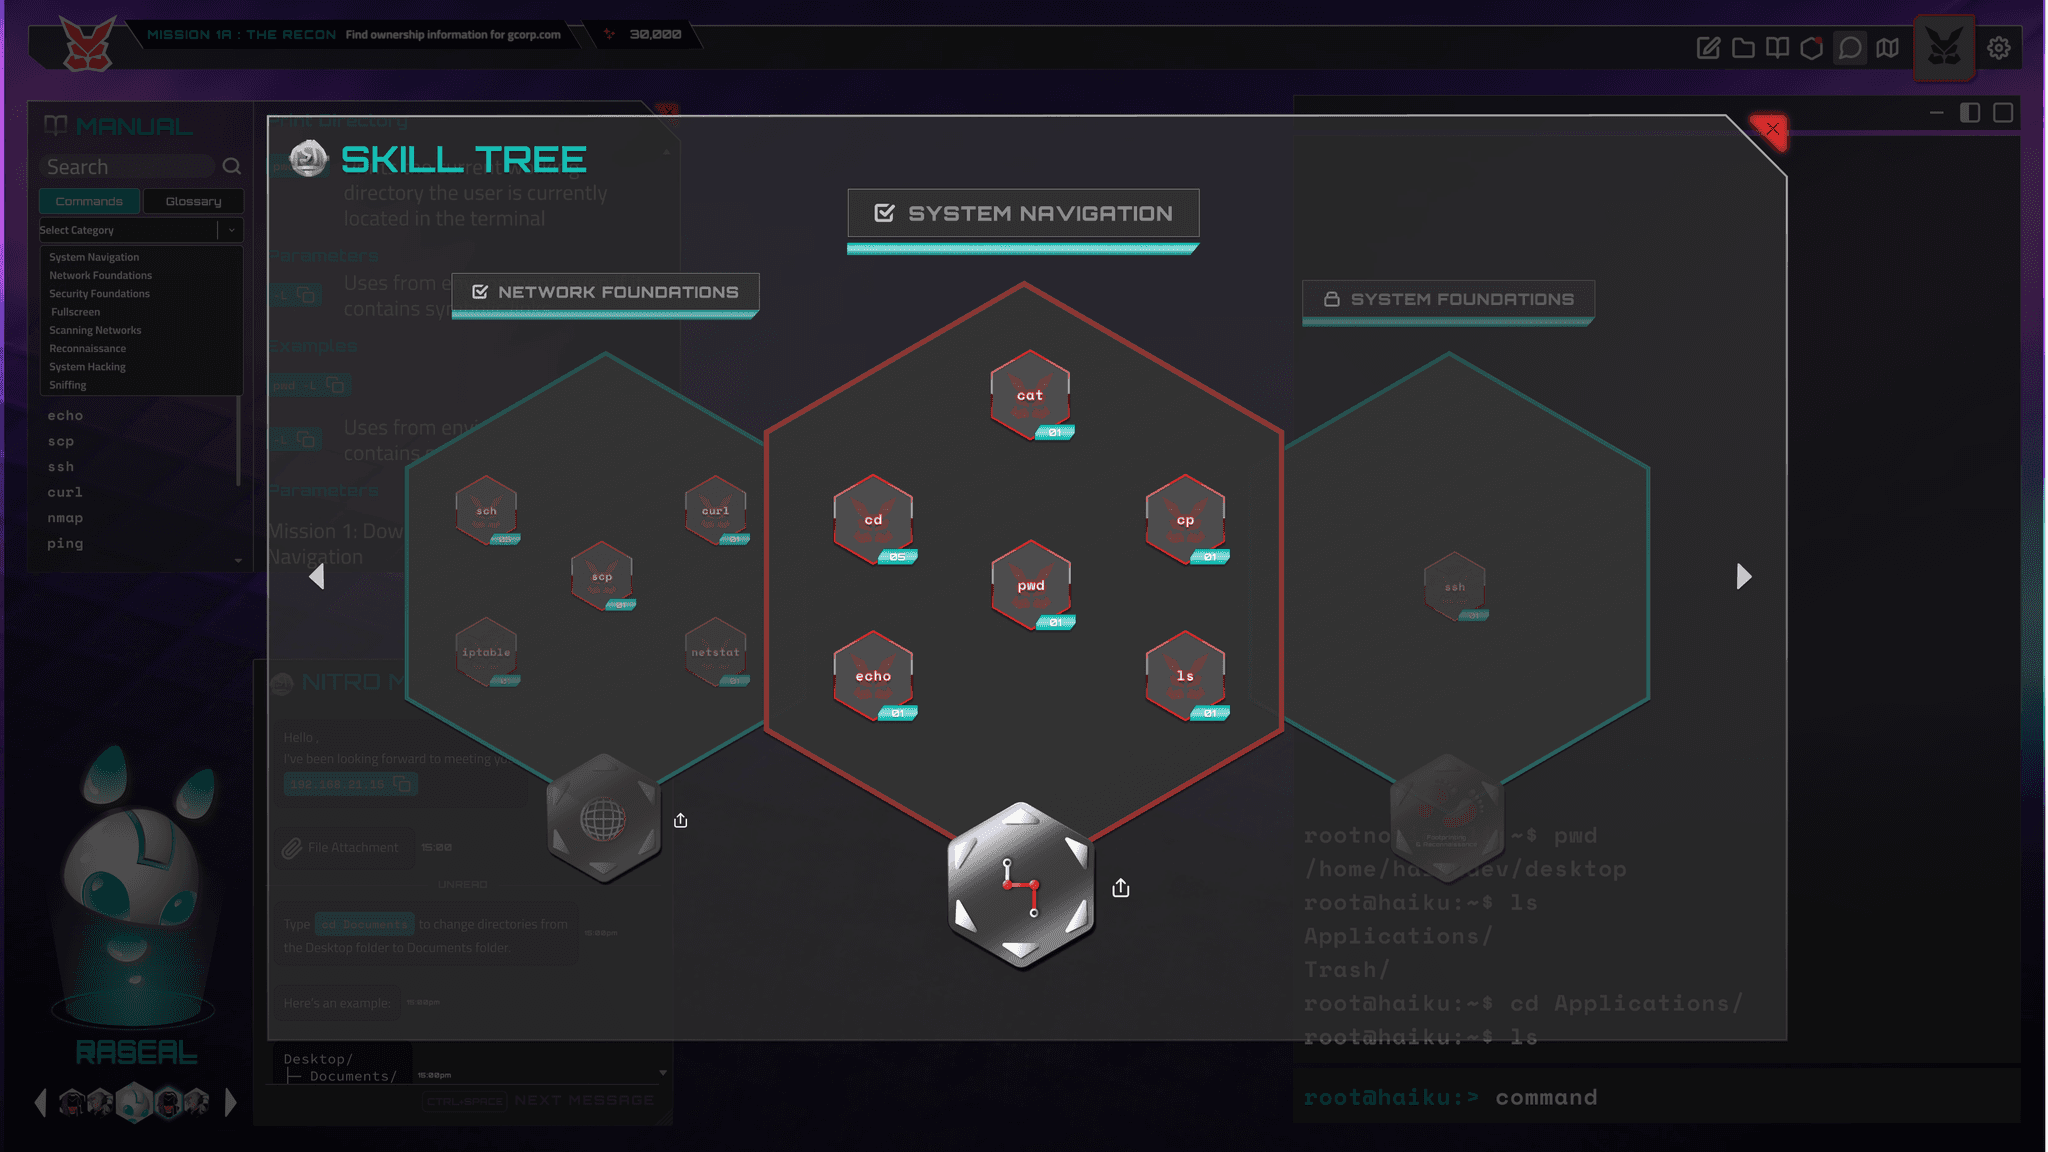Switch to the Glossary tab

coord(193,201)
